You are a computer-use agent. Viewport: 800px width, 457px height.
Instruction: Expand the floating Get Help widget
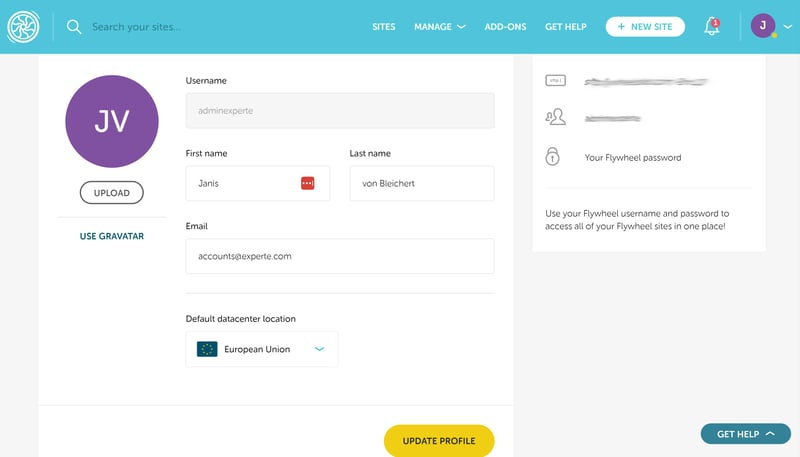coord(745,434)
